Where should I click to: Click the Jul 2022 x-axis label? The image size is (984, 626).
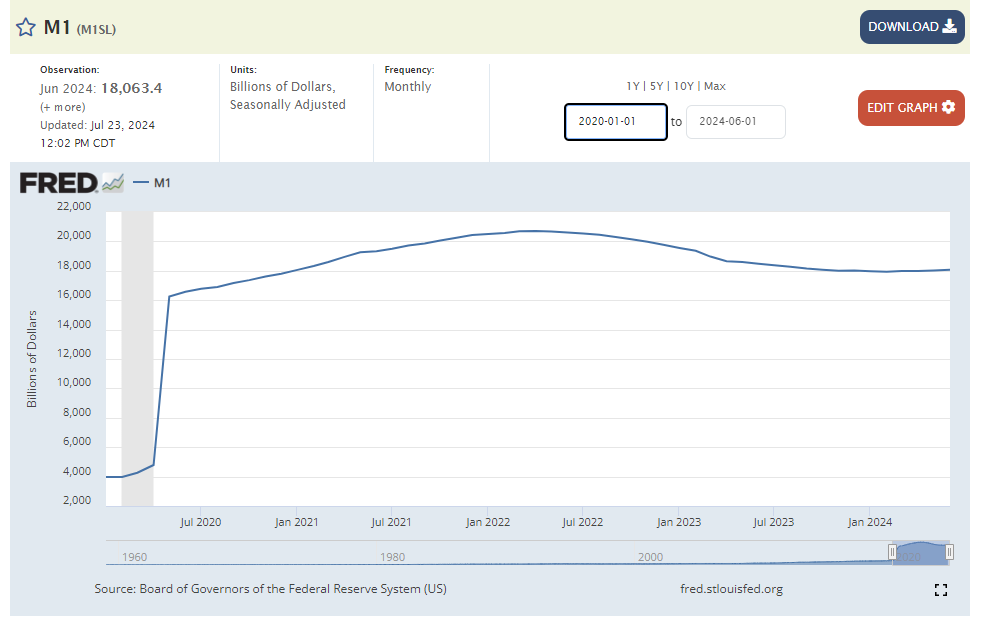click(582, 522)
